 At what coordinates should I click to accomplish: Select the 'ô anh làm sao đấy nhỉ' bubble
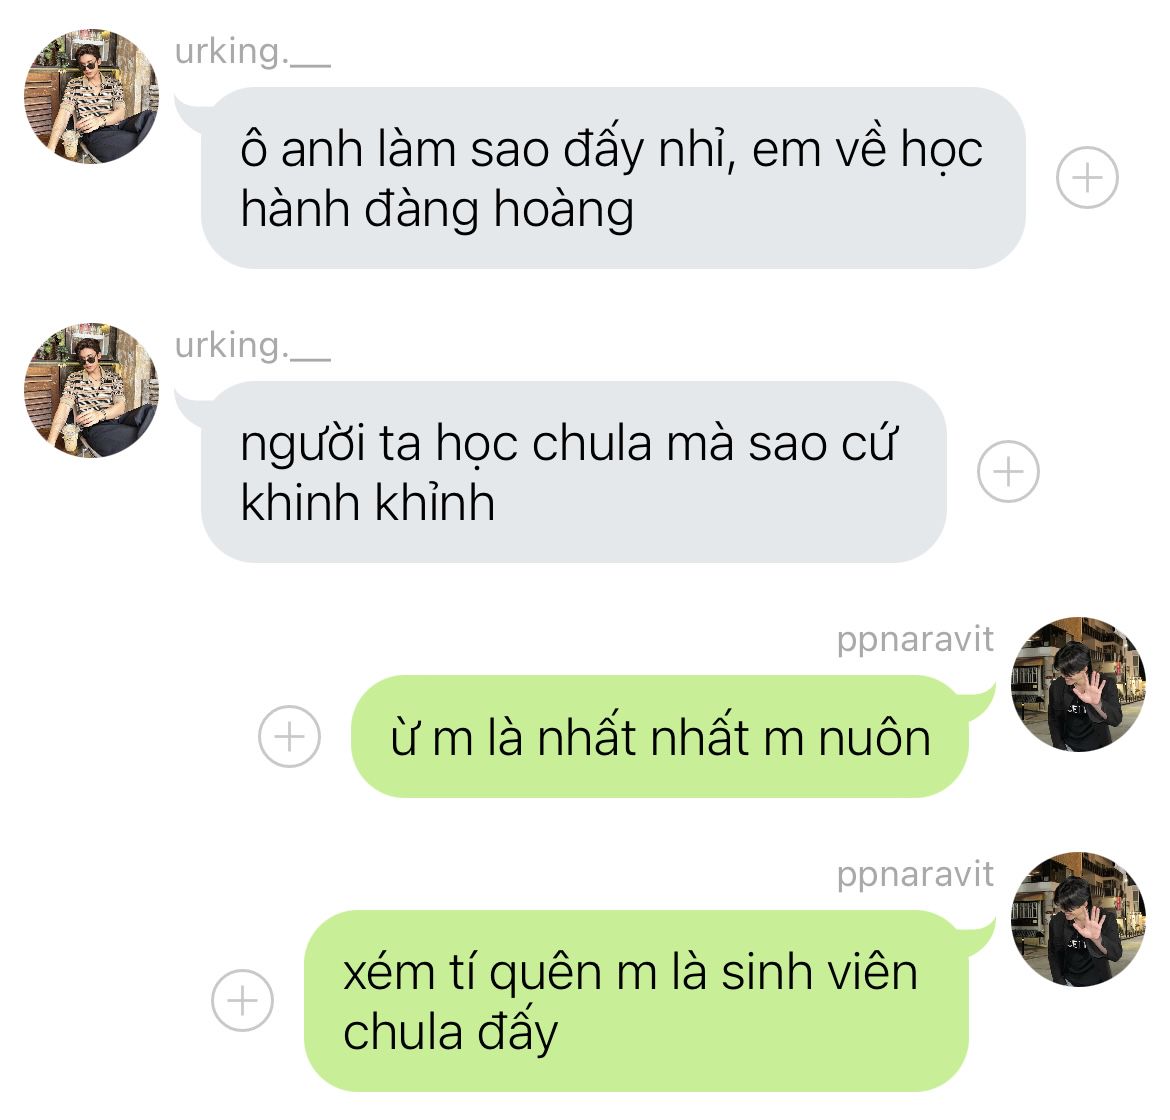[613, 178]
